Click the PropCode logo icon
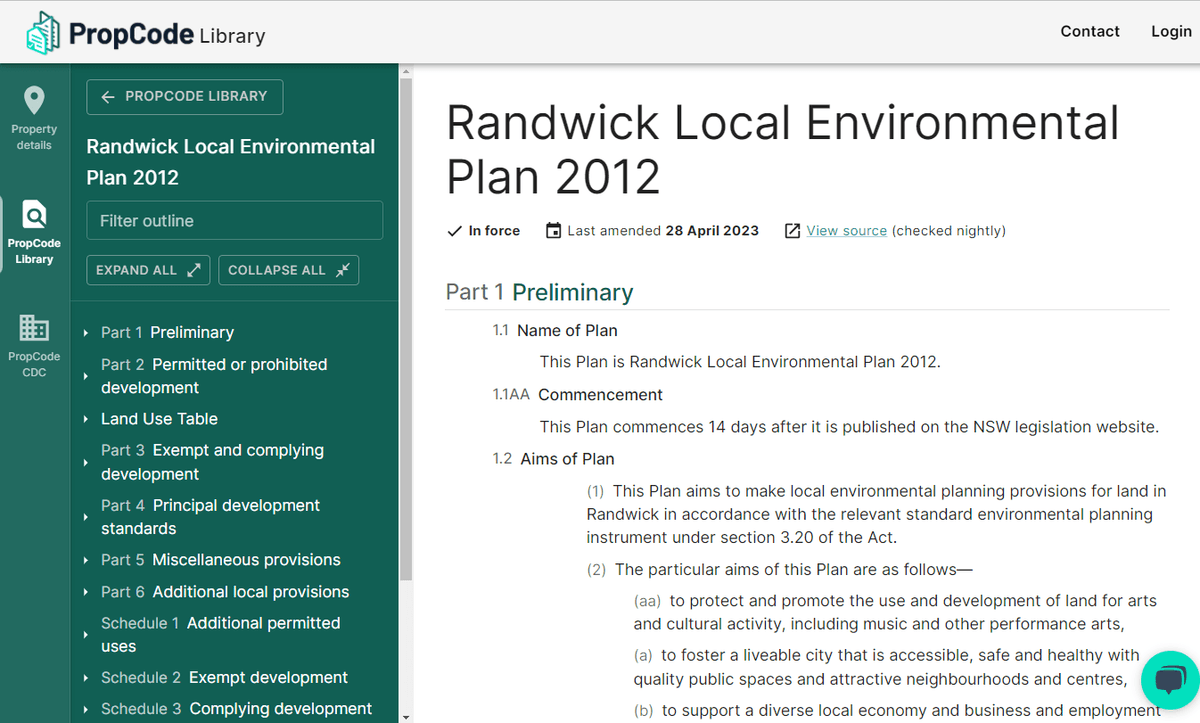The width and height of the screenshot is (1200, 723). pyautogui.click(x=44, y=33)
